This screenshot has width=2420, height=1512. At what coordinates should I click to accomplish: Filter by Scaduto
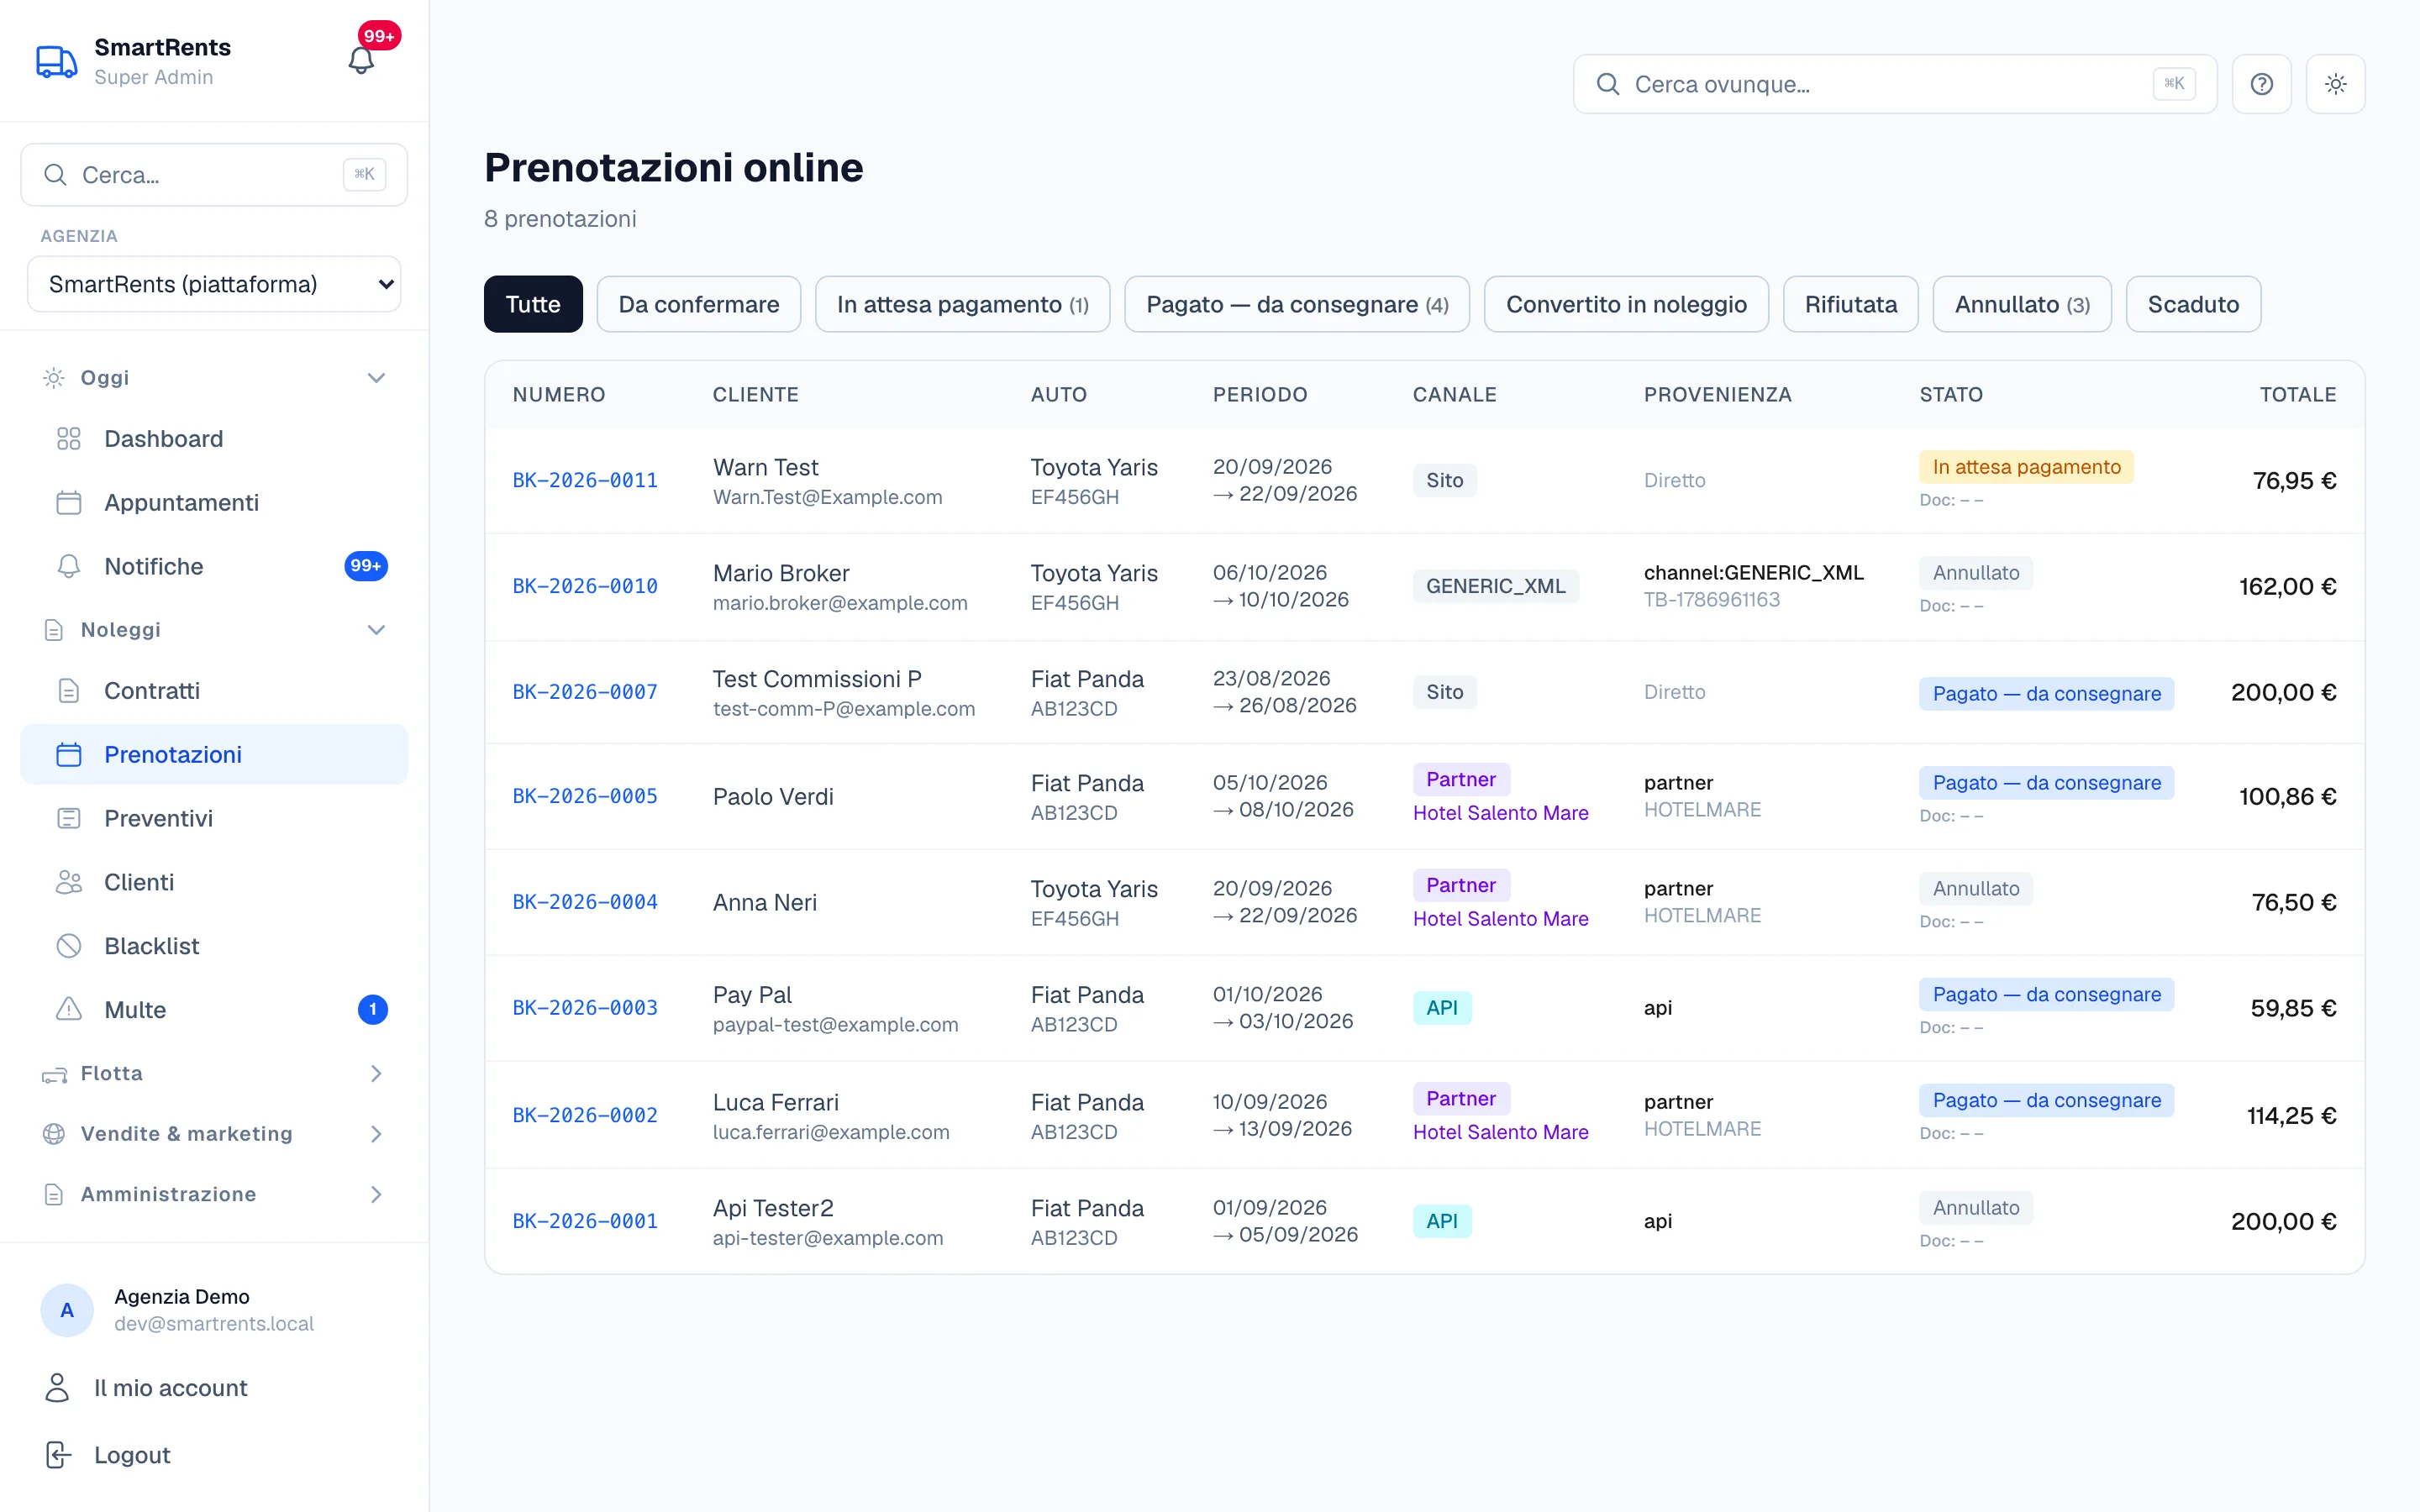point(2193,304)
